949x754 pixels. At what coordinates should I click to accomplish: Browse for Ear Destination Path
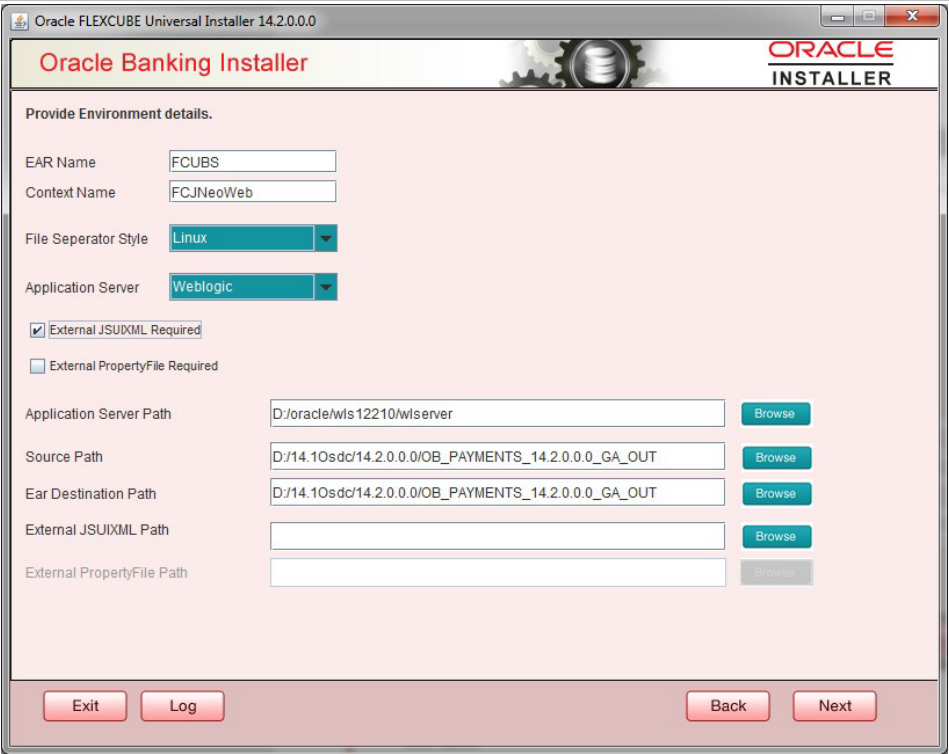pos(776,494)
